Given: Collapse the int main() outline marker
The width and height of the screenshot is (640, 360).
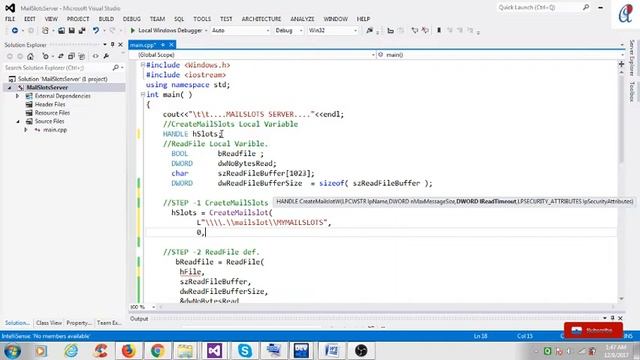Looking at the screenshot, I should pos(142,94).
